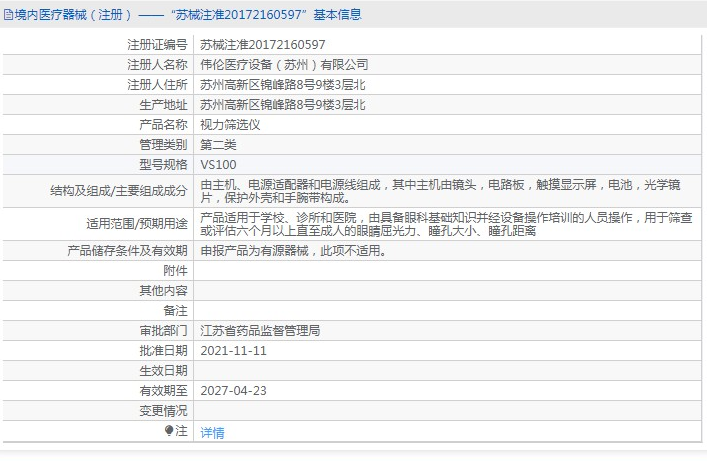Screen dimensions: 707x461
Task: Click the bulb icon beside 注
Action: click(x=169, y=431)
